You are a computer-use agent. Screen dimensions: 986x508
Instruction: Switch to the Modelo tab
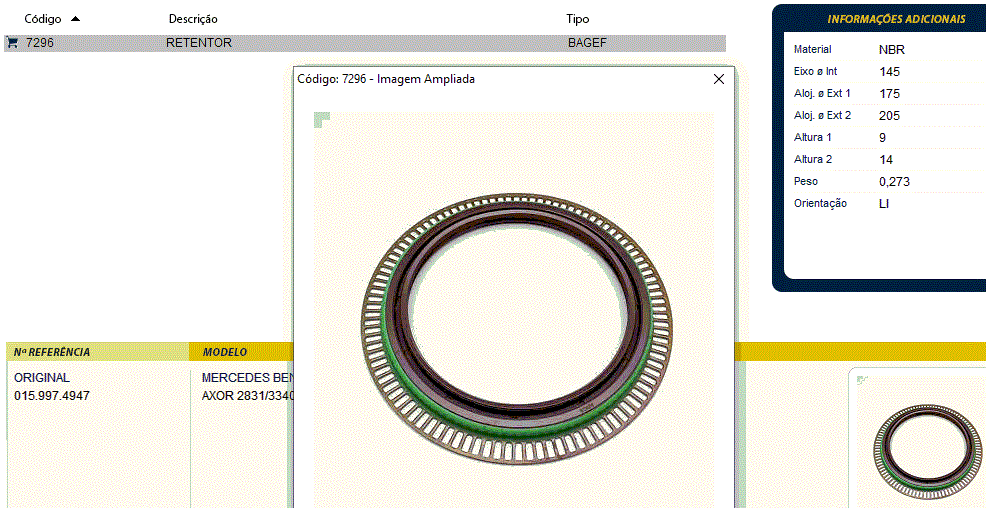coord(225,352)
